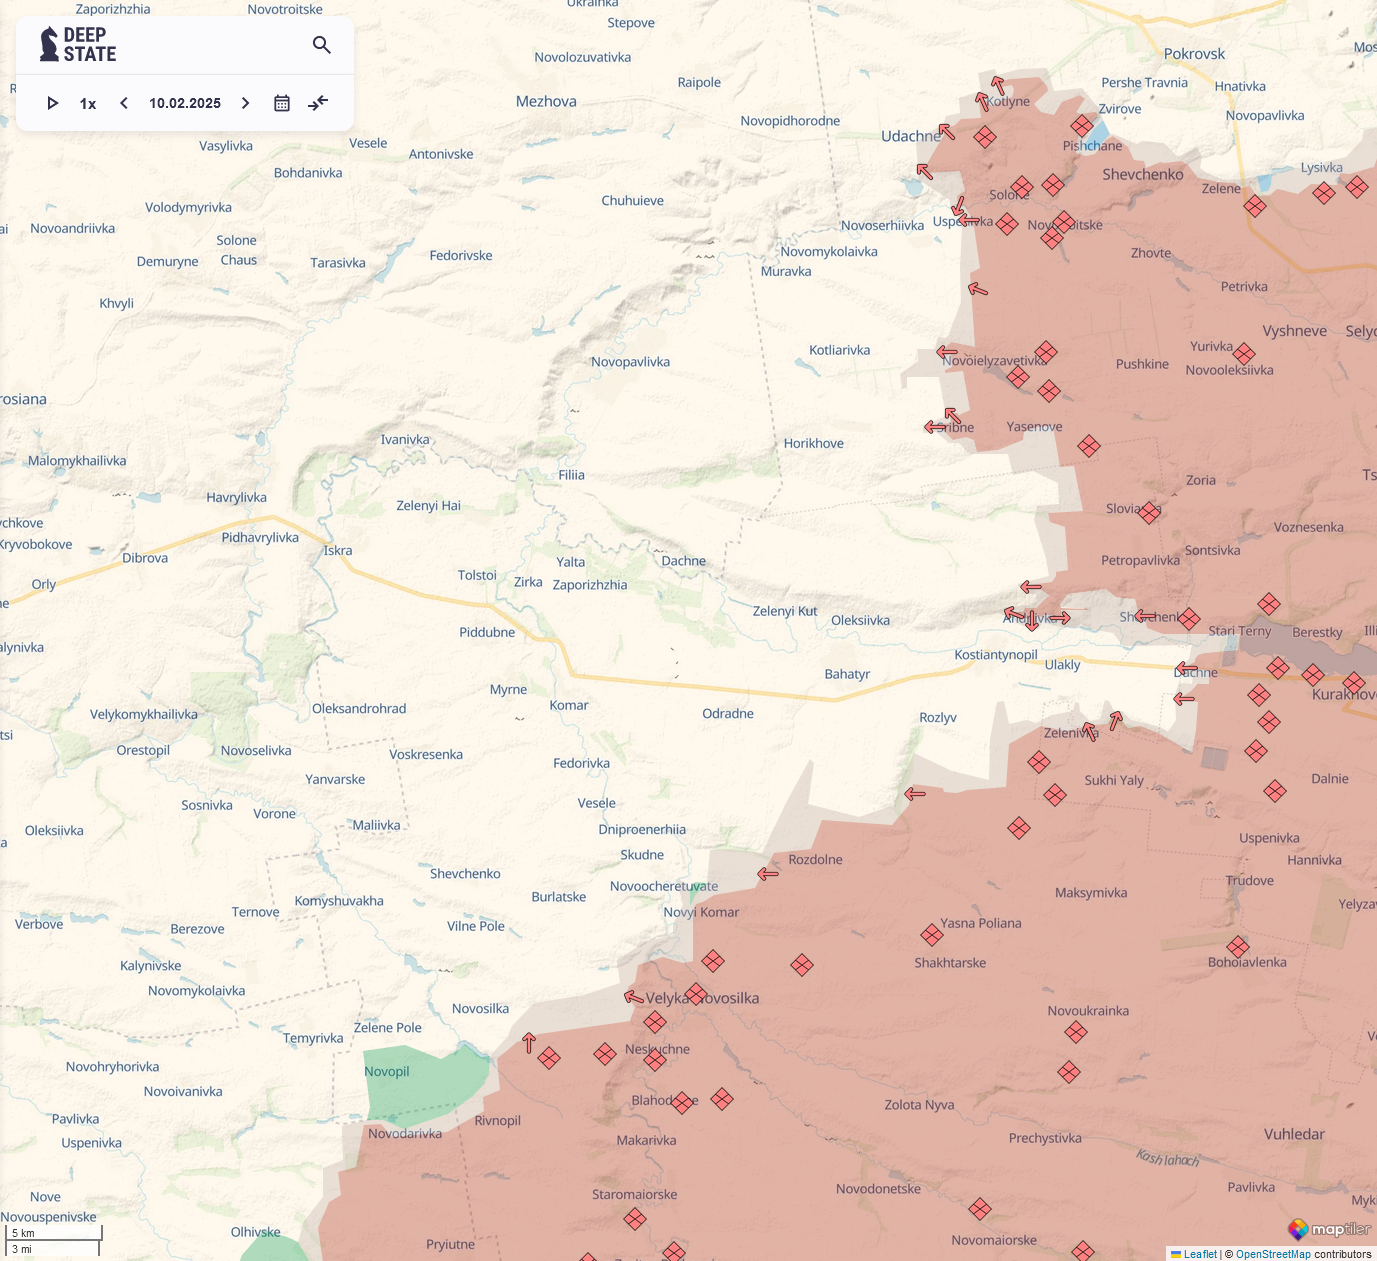Open the OpenStreetMap contributors link
This screenshot has height=1261, width=1377.
[x=1272, y=1254]
